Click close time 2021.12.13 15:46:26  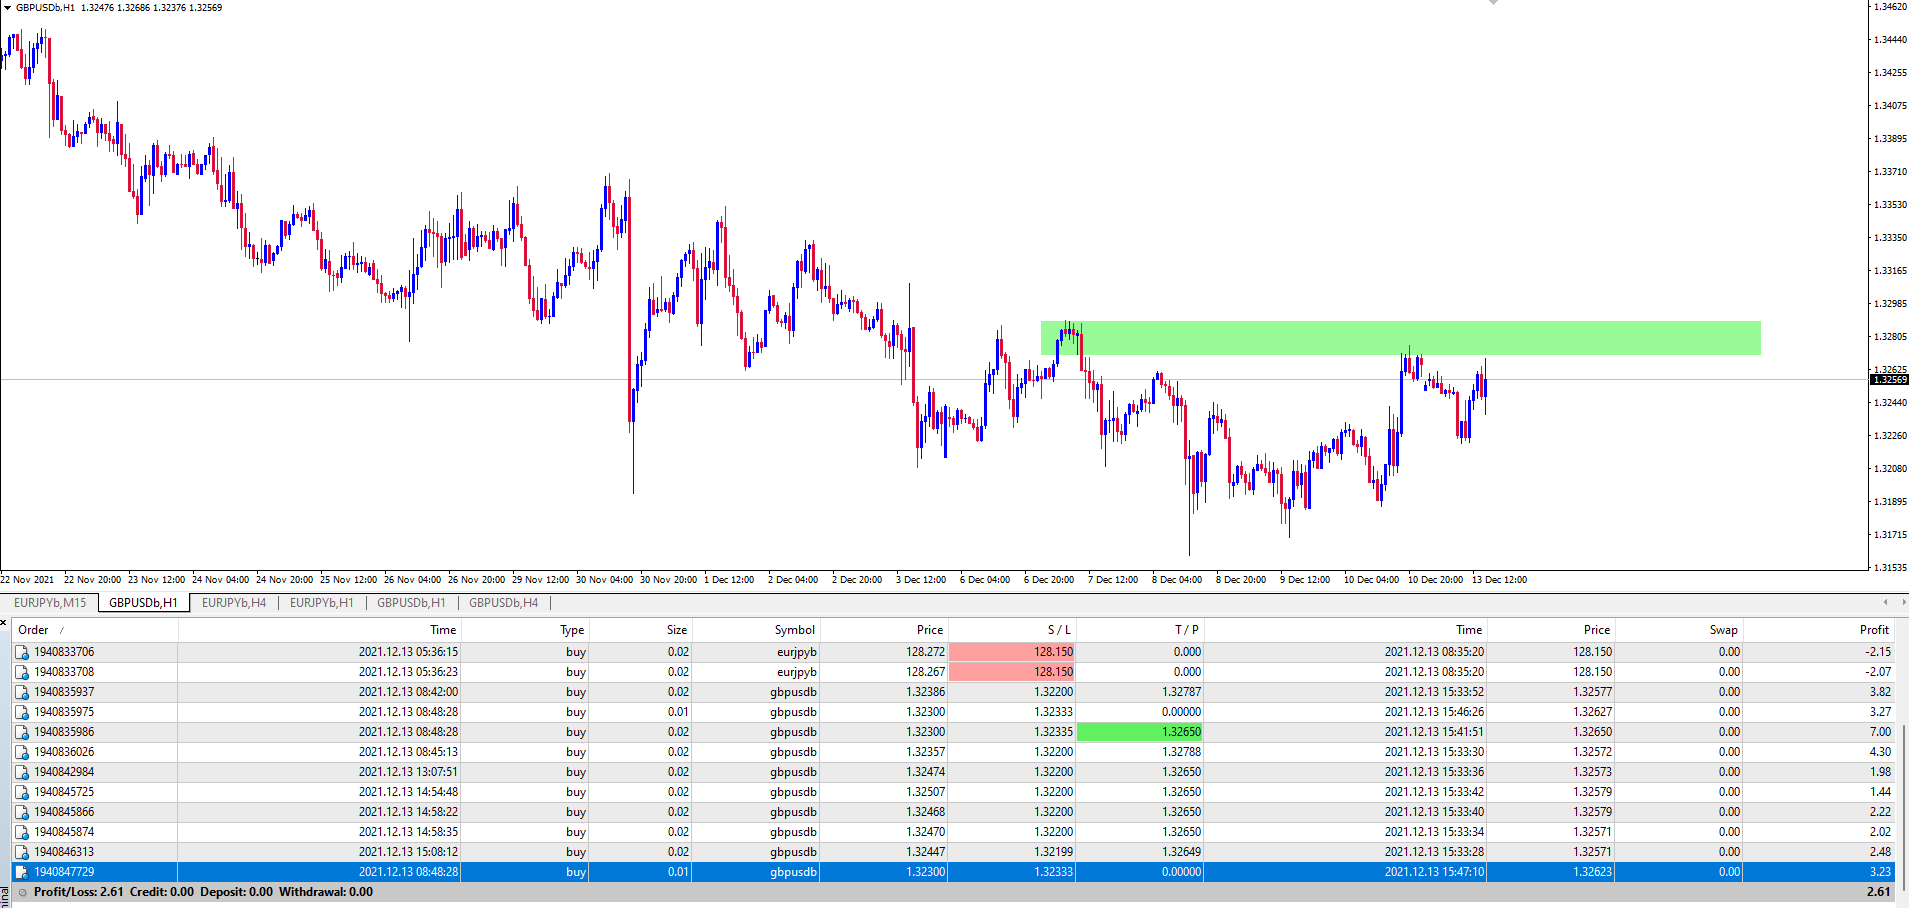click(x=1434, y=712)
